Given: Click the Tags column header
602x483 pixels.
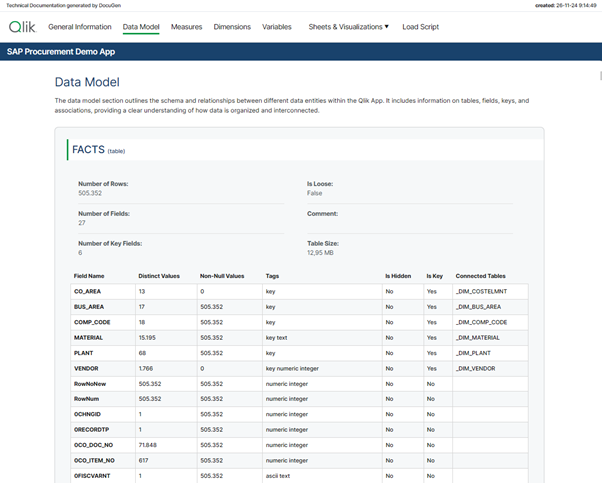Looking at the screenshot, I should pyautogui.click(x=272, y=276).
